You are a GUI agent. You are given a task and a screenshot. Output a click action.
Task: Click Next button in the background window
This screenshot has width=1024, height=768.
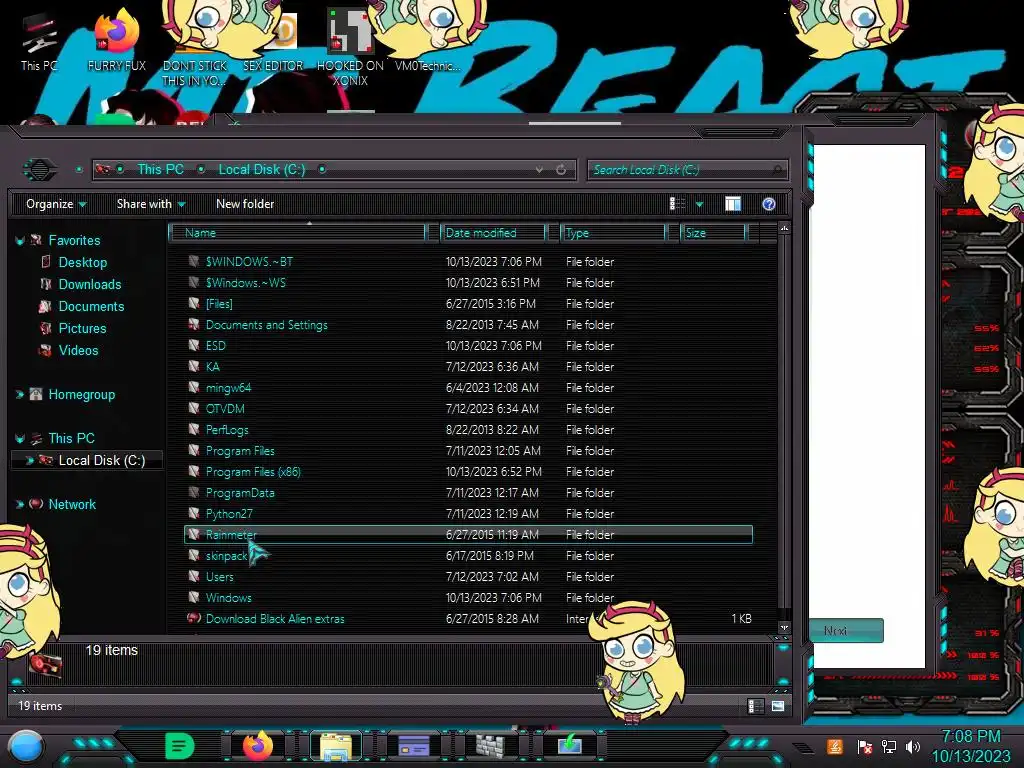coord(846,631)
